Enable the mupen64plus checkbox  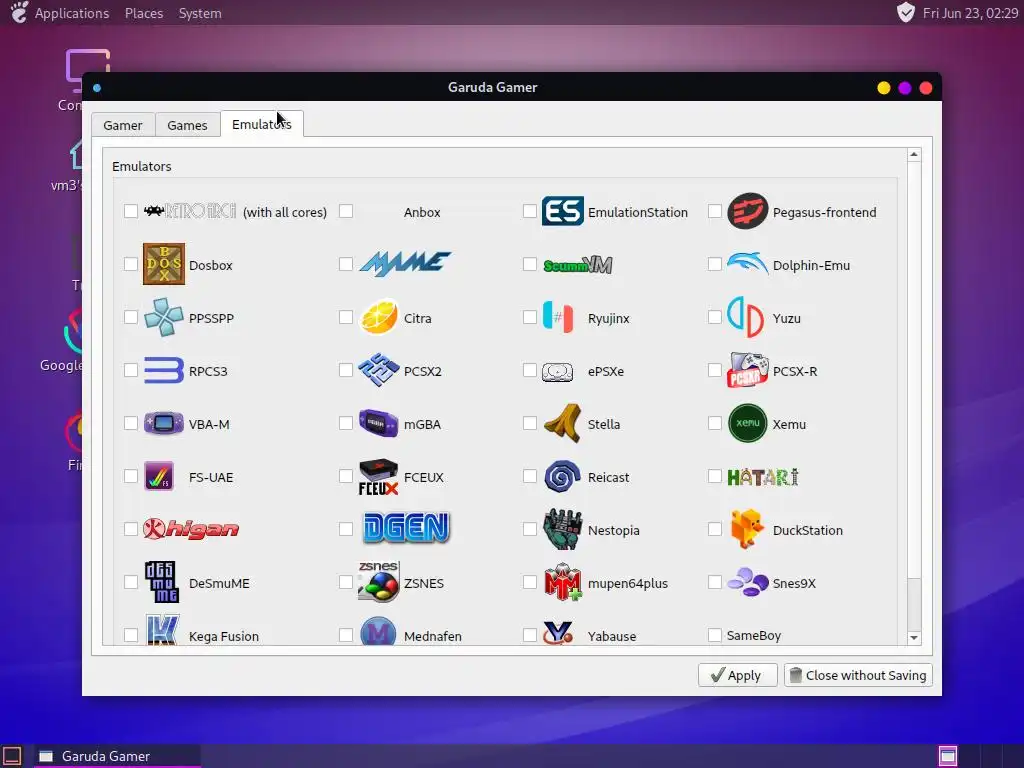pyautogui.click(x=530, y=582)
